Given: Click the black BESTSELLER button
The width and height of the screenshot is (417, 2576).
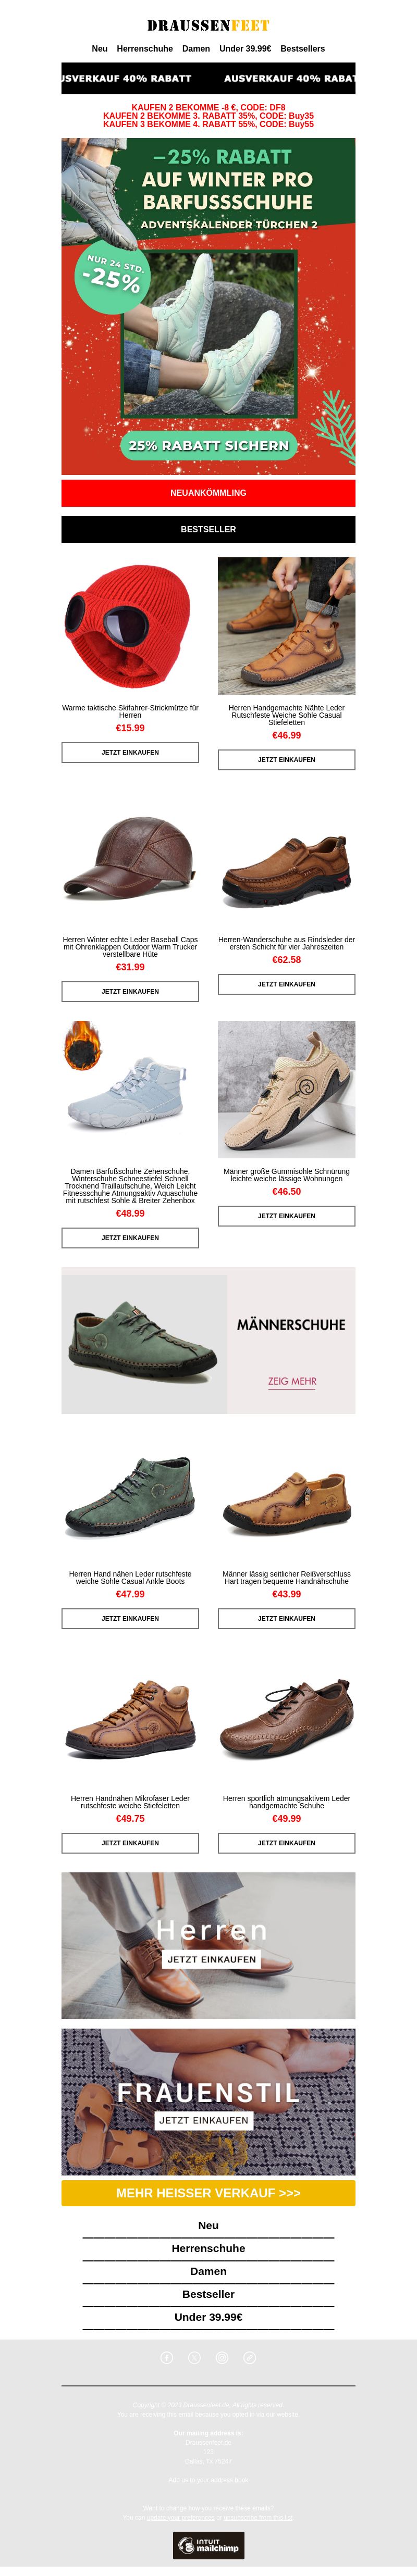Looking at the screenshot, I should 208,529.
